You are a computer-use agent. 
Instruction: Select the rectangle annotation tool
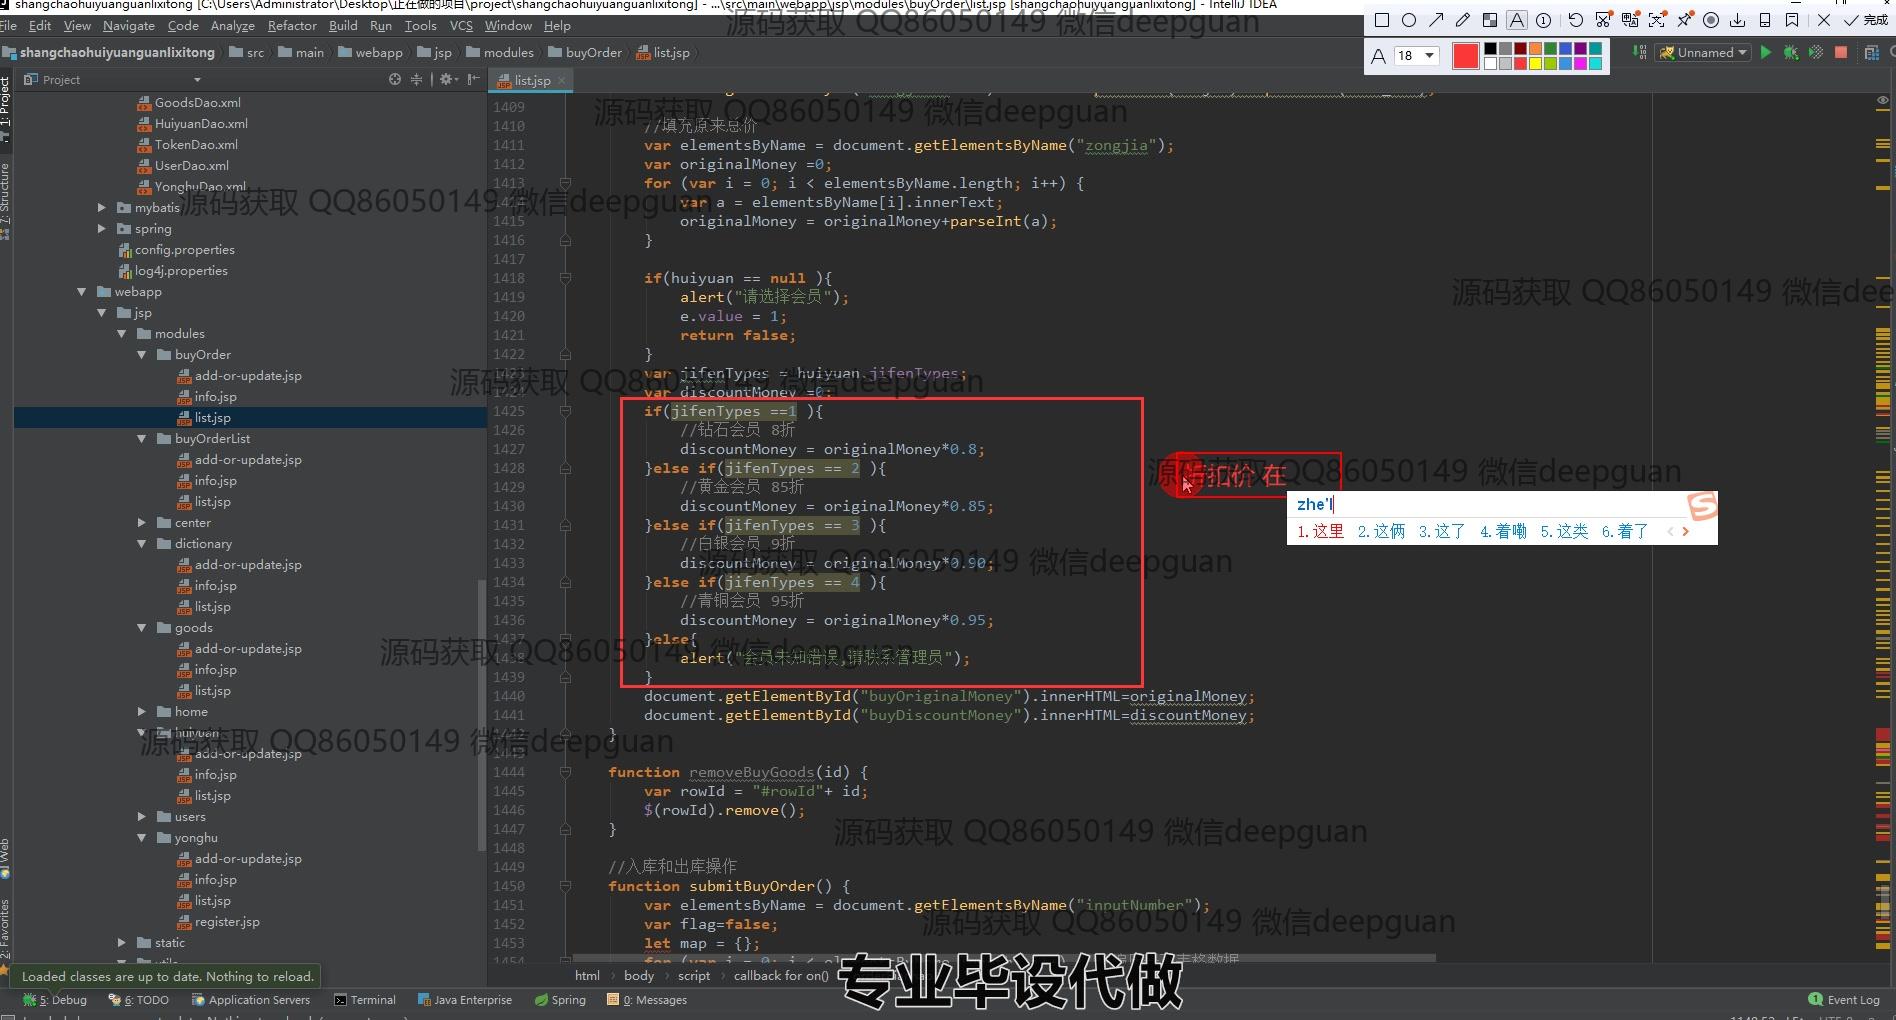(x=1382, y=20)
